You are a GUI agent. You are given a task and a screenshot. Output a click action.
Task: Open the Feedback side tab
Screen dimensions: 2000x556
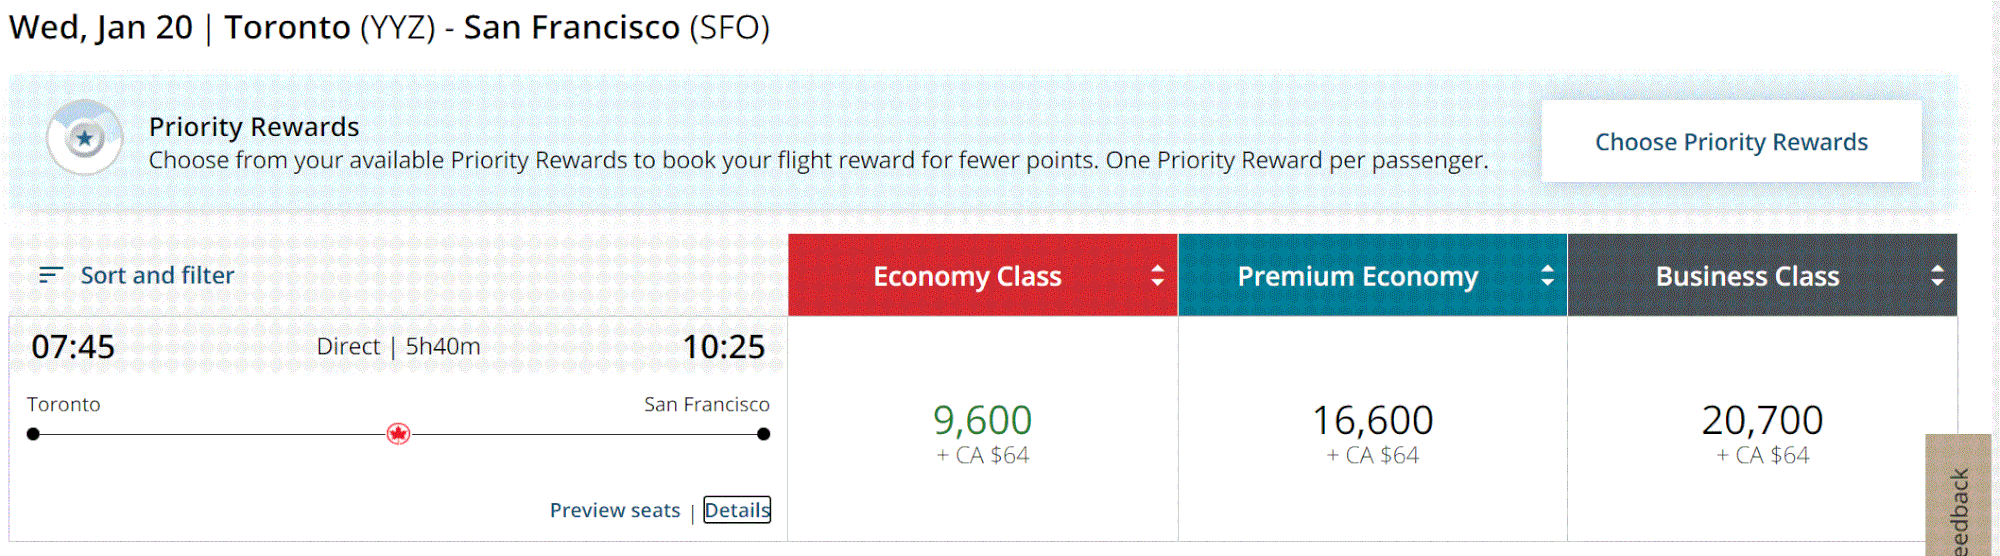pos(1958,500)
